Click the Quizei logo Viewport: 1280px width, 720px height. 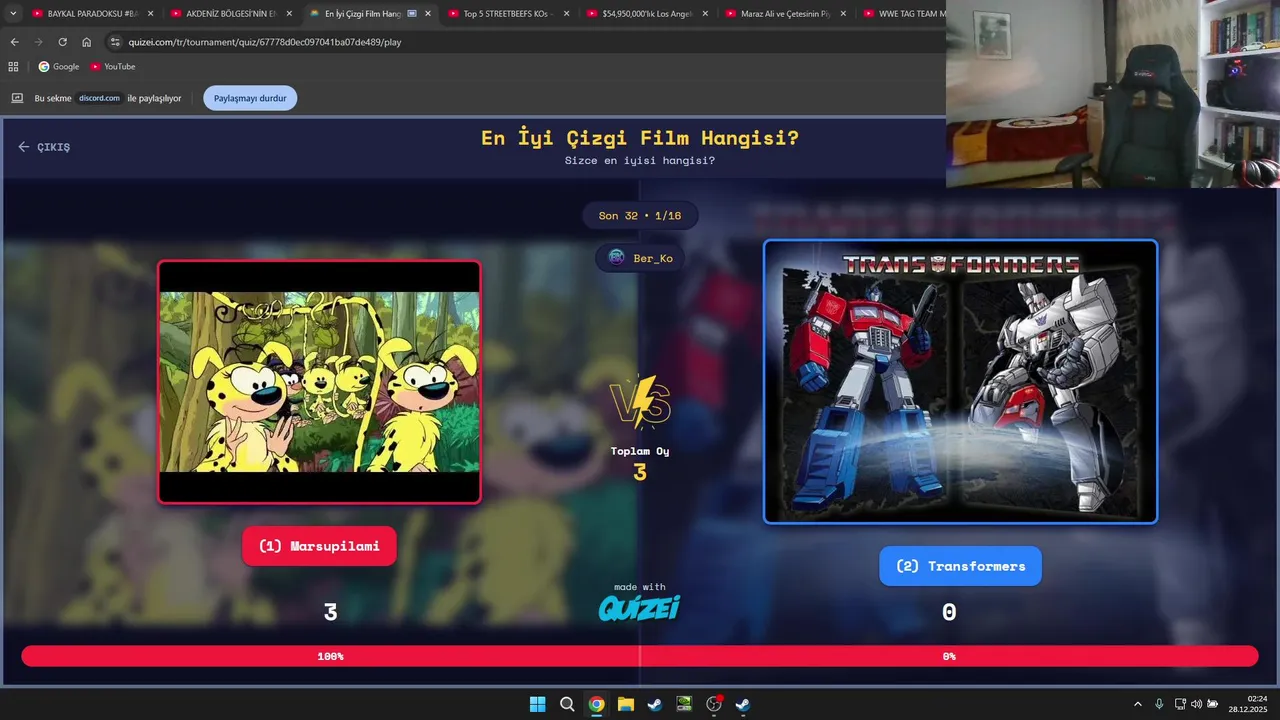coord(640,607)
